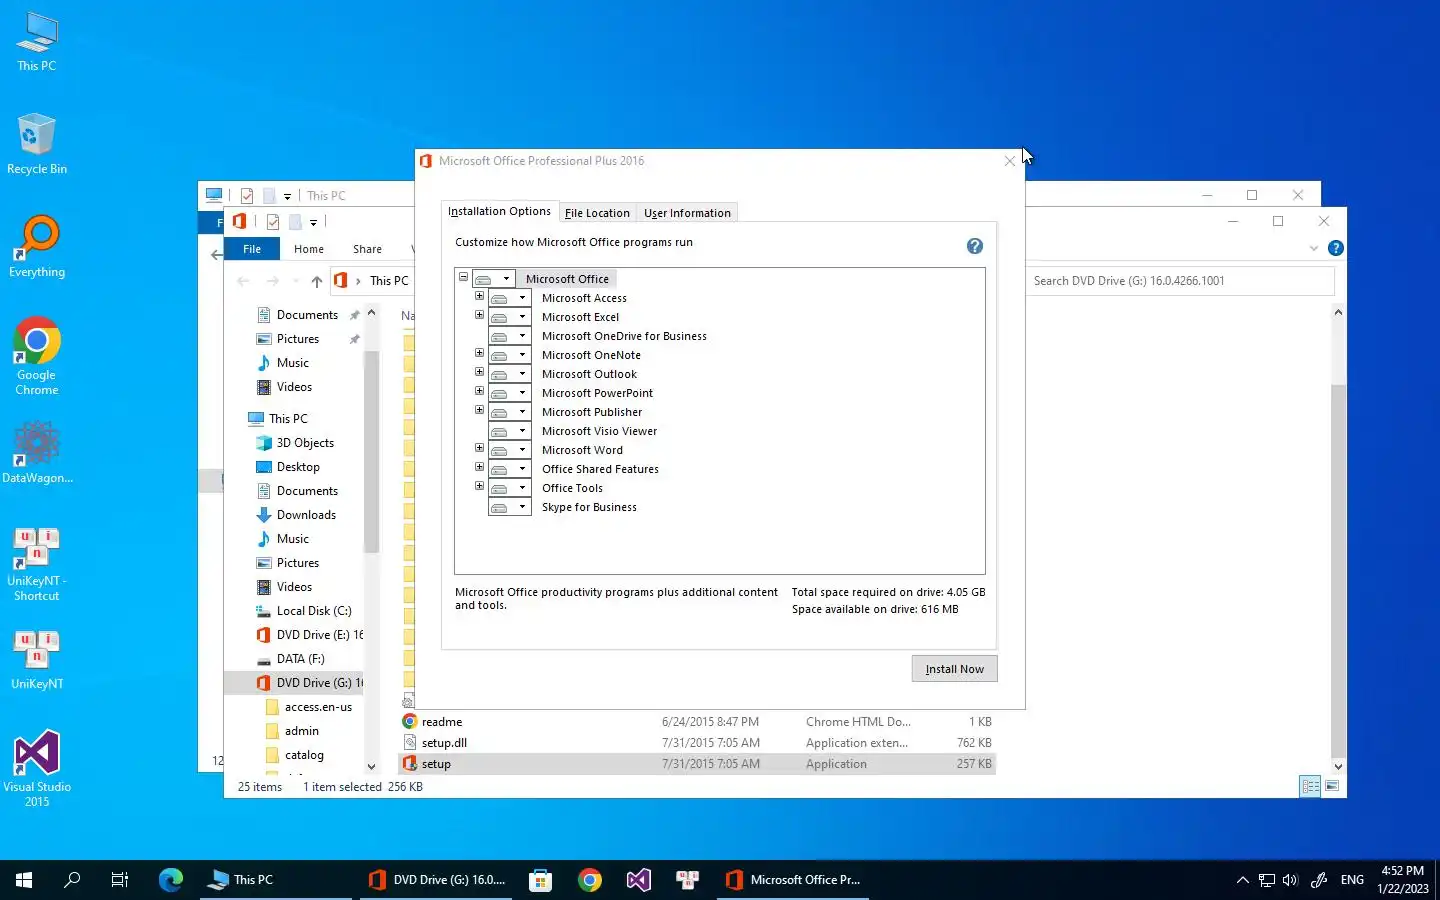Collapse the Microsoft Office root tree node
Screen dimensions: 1440x900
[463, 277]
